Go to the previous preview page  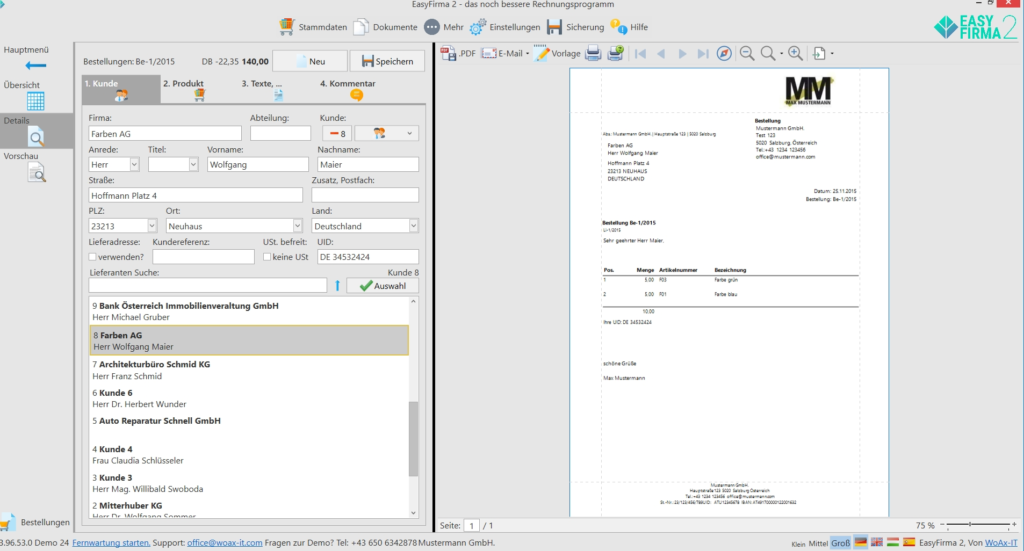click(x=661, y=54)
